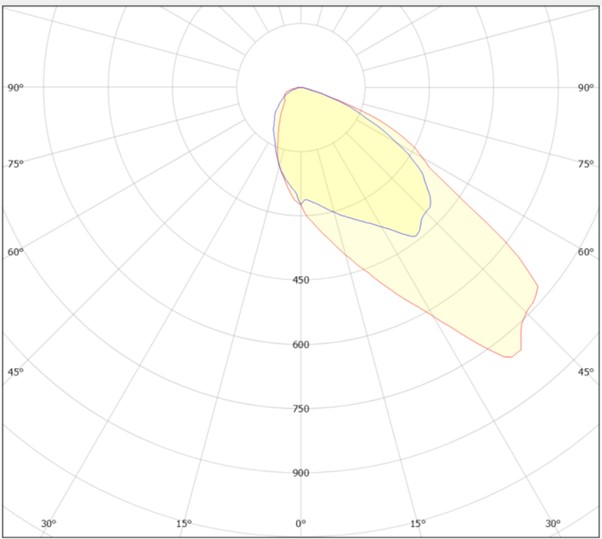
Task: Click the right 90° angle label
Action: [586, 88]
